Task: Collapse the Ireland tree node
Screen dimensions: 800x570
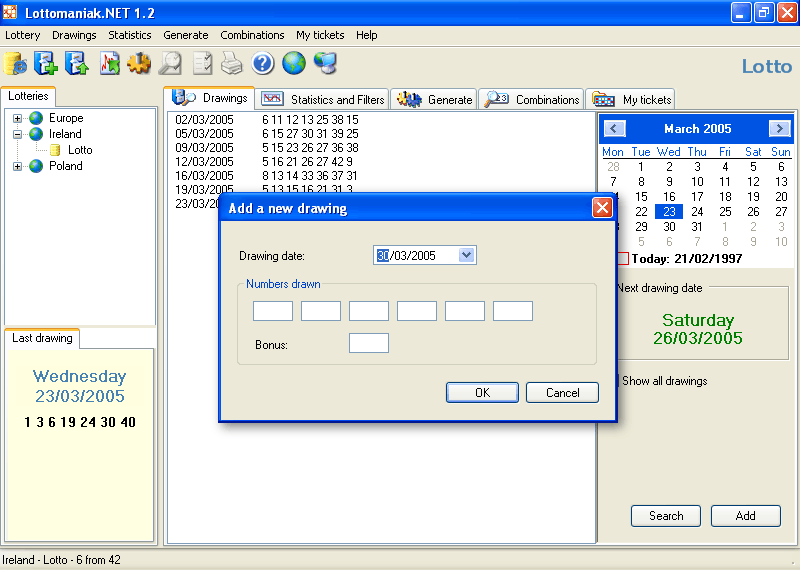Action: [x=17, y=134]
